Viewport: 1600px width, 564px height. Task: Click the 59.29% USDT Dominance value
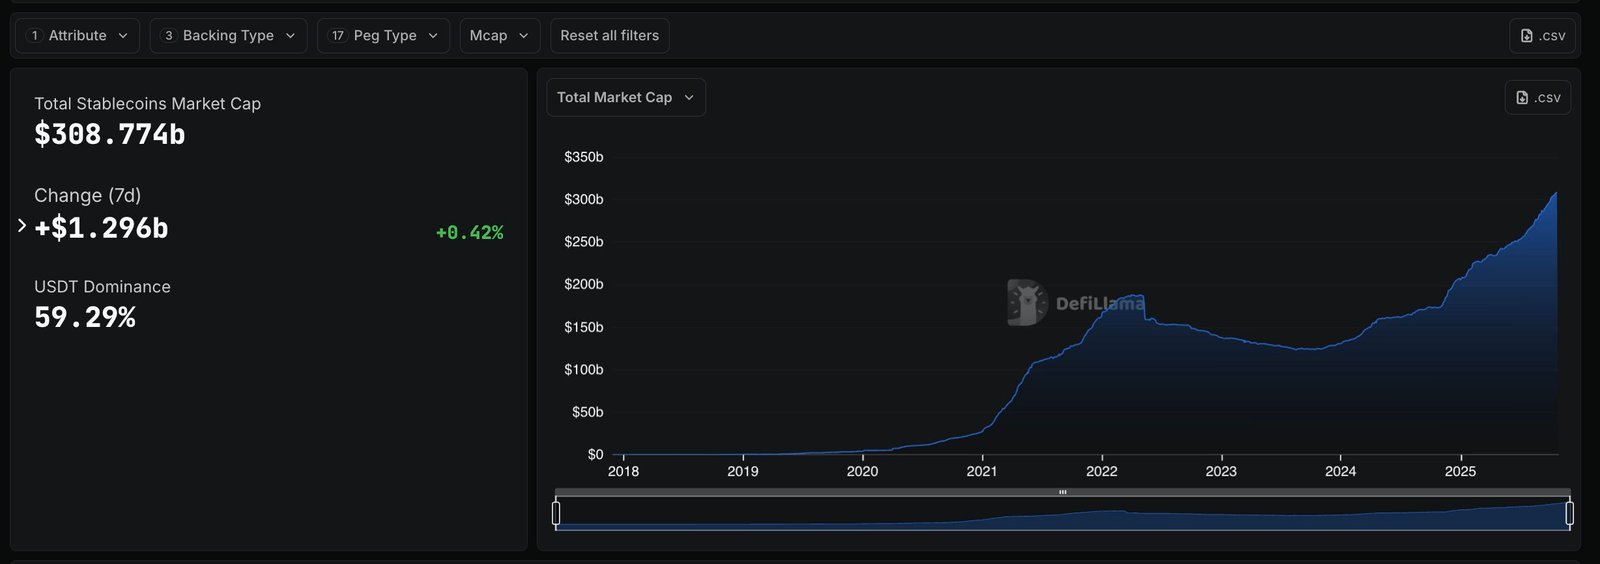85,317
